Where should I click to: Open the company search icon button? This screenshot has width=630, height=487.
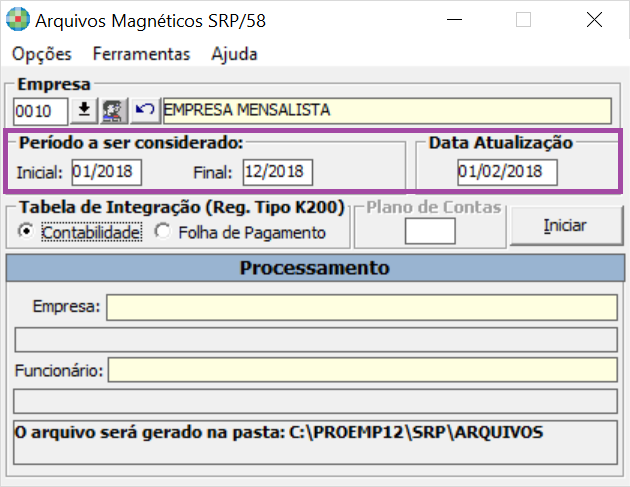114,110
